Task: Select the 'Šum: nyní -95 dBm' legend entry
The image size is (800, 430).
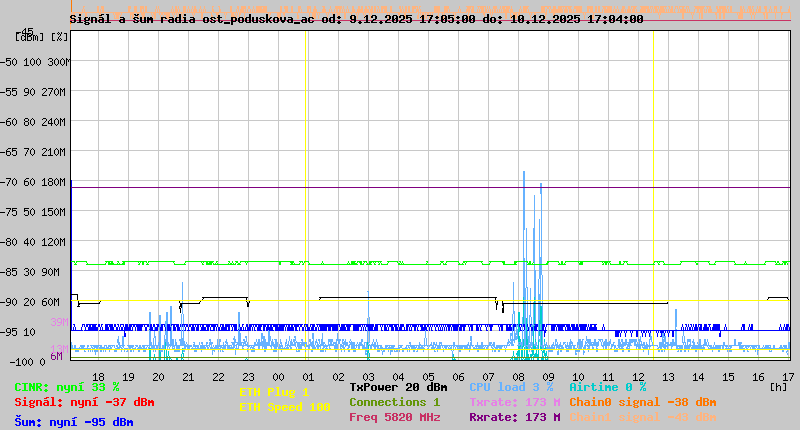Action: [73, 422]
